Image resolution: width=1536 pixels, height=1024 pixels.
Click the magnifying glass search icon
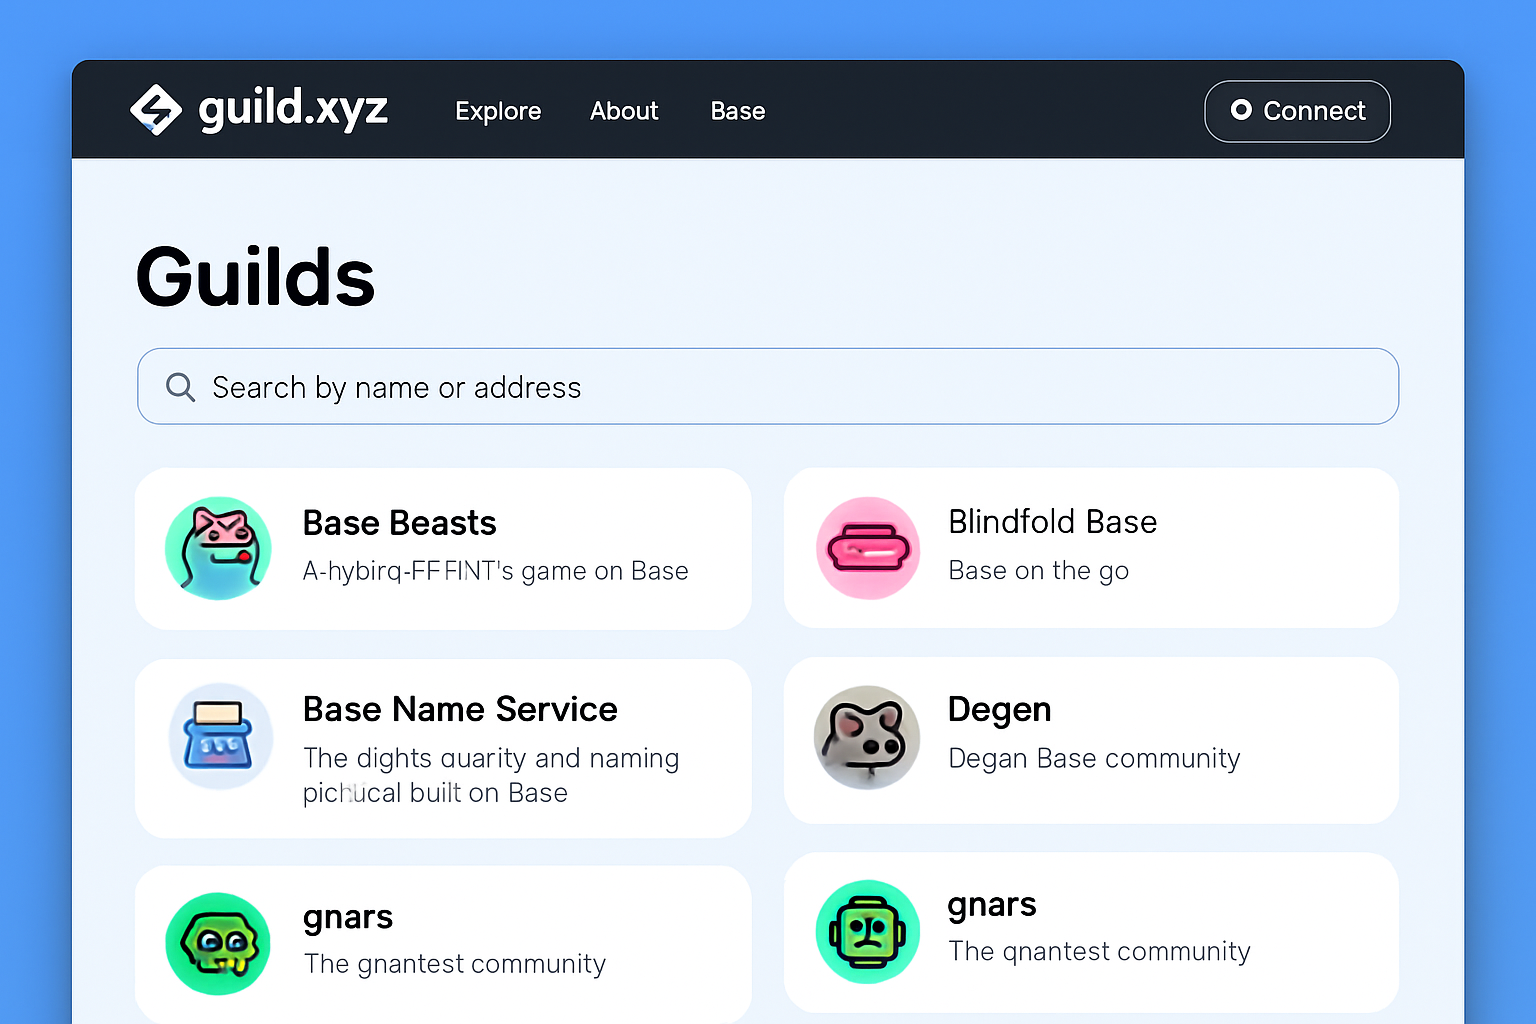point(180,386)
